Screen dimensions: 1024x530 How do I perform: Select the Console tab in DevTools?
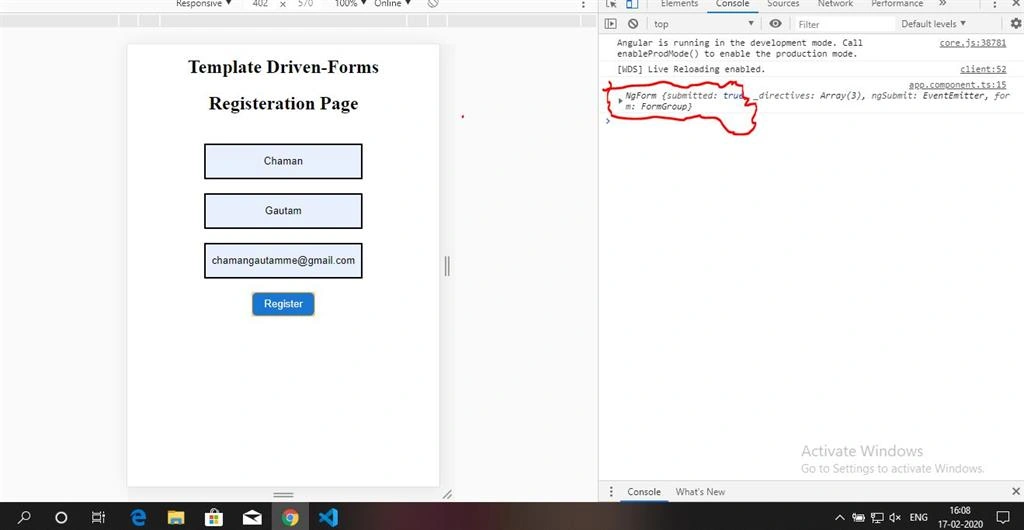732,4
